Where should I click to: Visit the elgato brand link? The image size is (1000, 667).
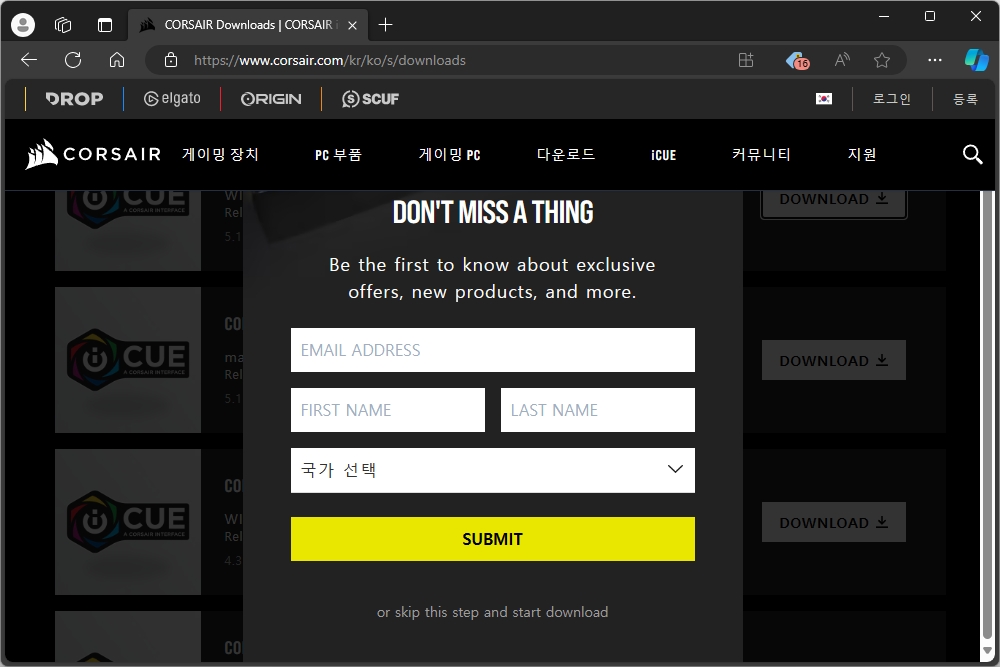tap(172, 99)
